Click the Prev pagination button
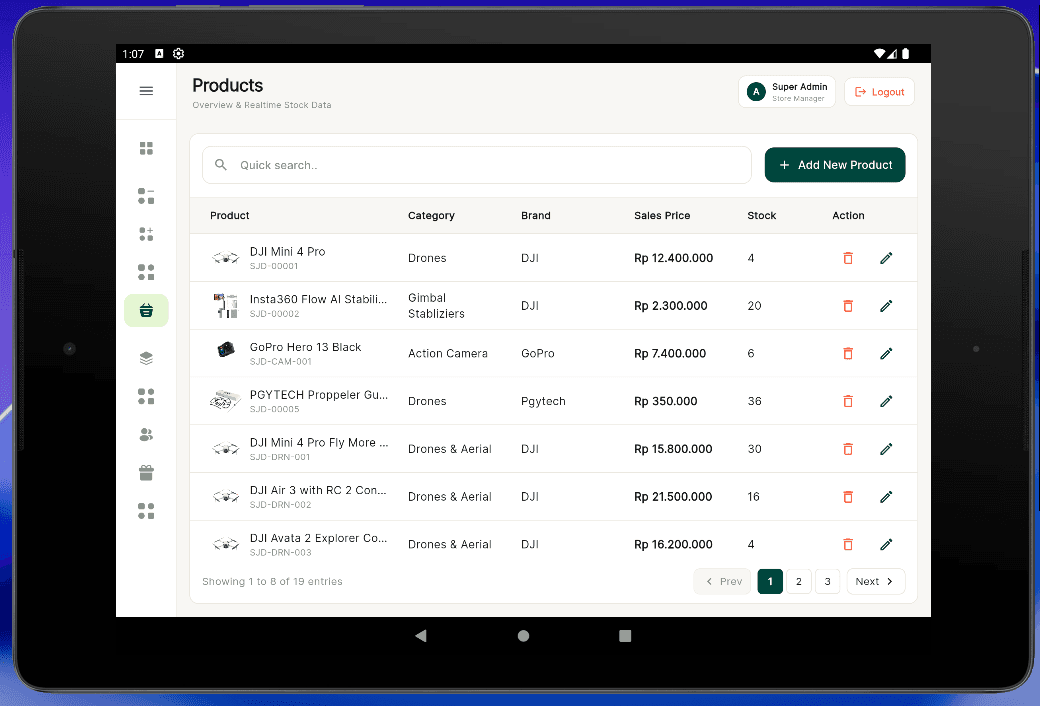Image resolution: width=1040 pixels, height=706 pixels. point(722,581)
